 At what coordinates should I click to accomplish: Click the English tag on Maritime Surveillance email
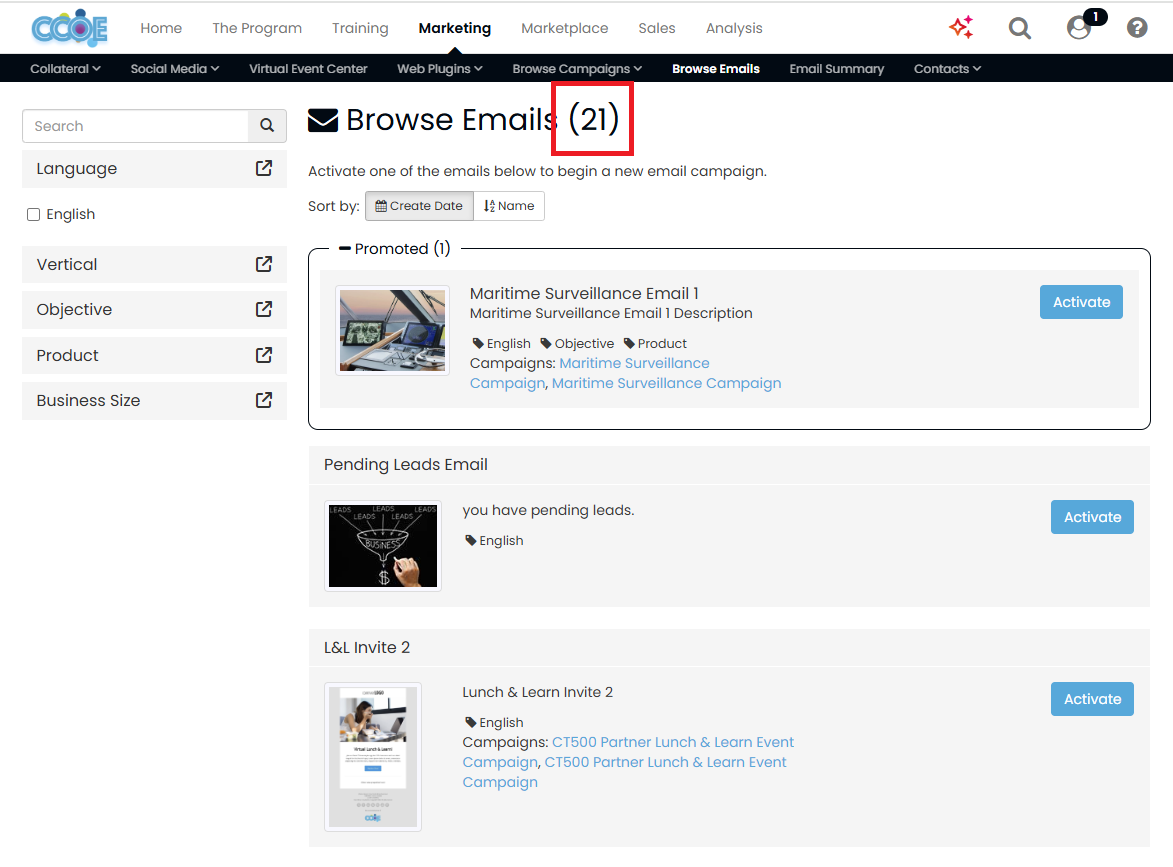click(x=502, y=343)
